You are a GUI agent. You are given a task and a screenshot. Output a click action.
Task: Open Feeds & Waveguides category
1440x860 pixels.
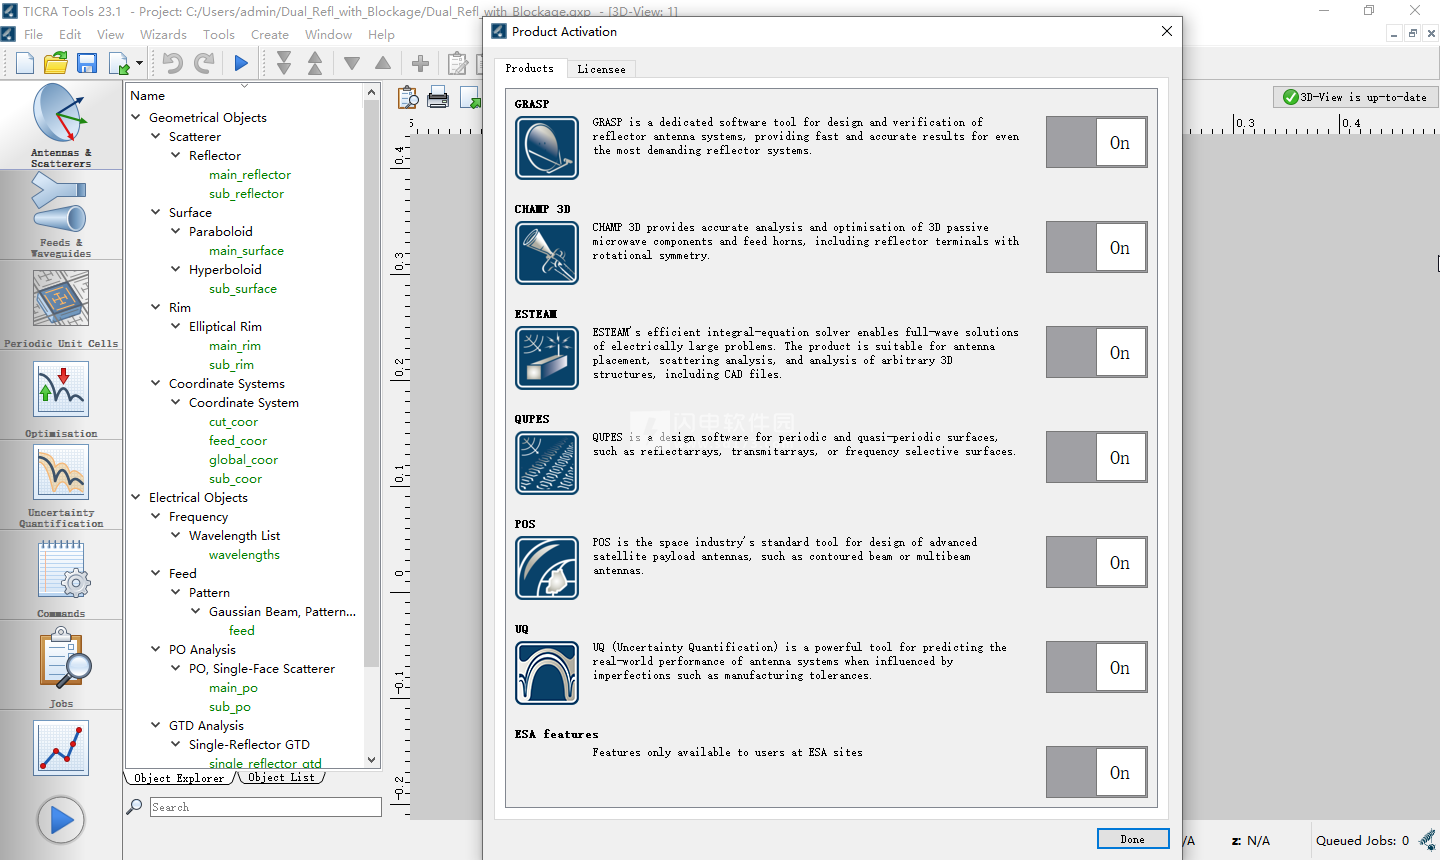click(61, 215)
